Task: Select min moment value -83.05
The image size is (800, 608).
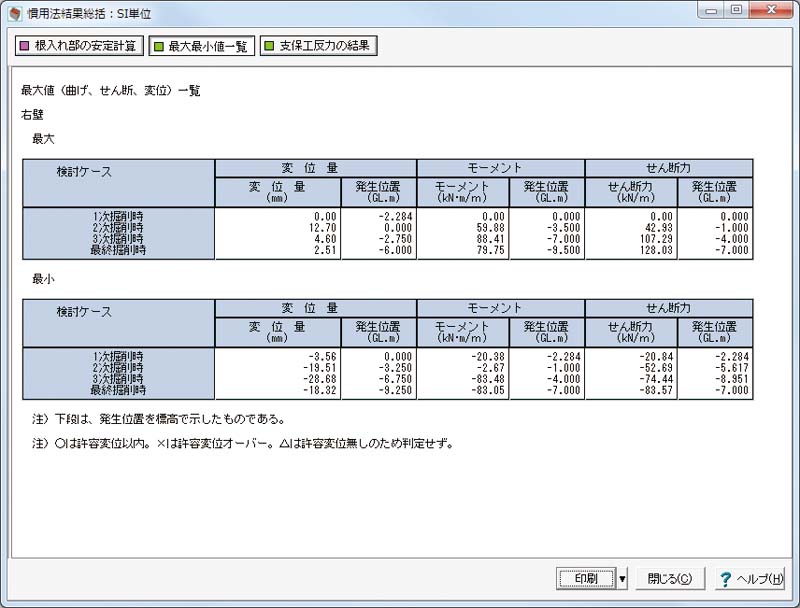Action: [x=488, y=390]
